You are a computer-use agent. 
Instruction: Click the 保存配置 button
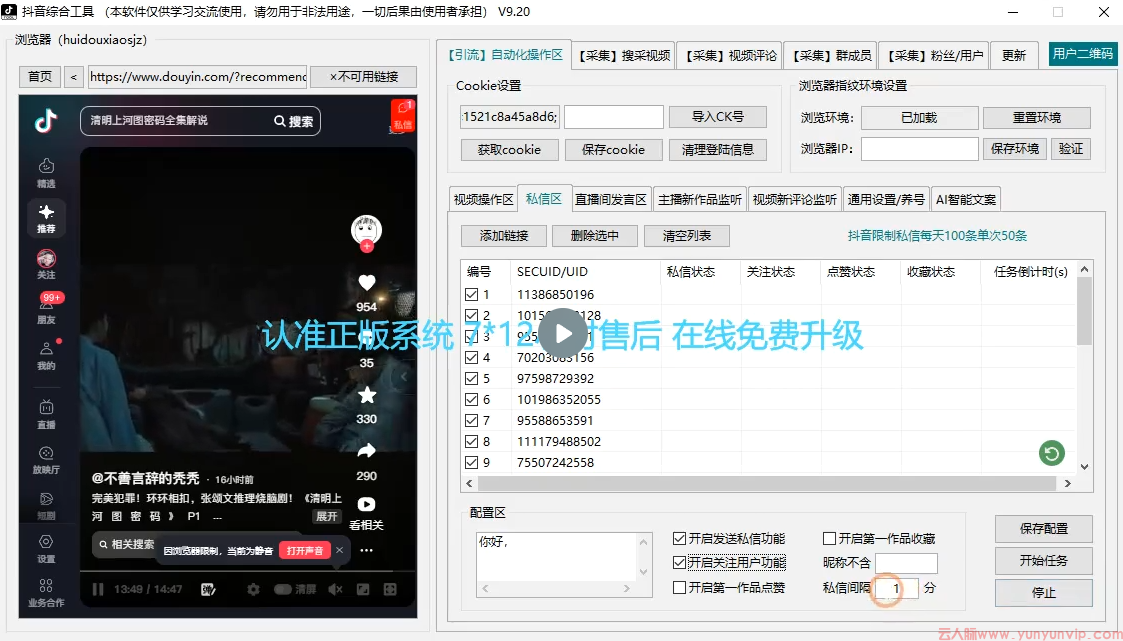tap(1044, 529)
